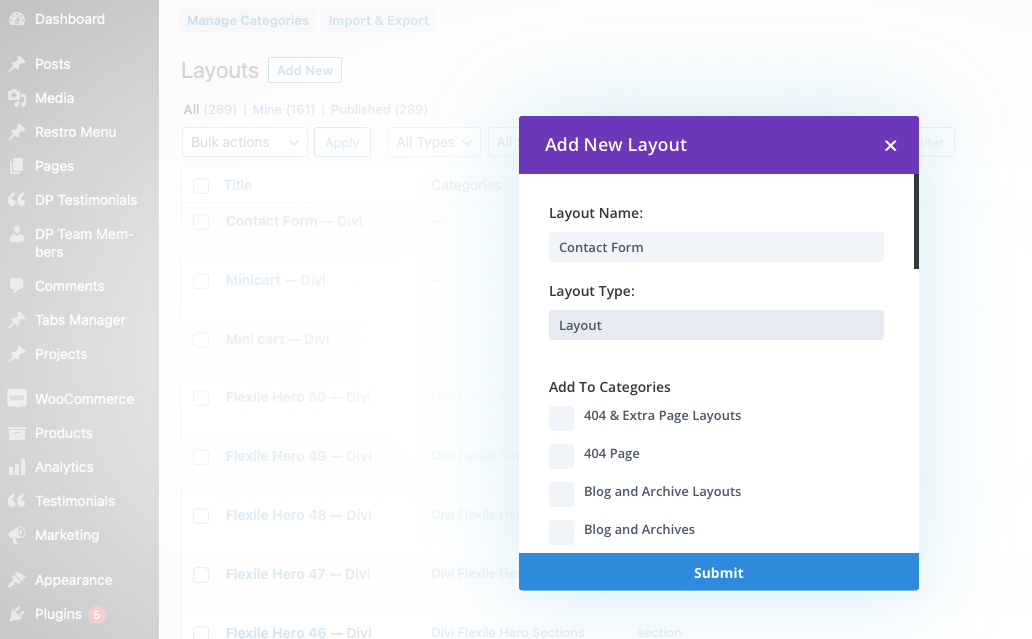Click inside the Layout Name field
Screen dimensions: 1032x639
coord(716,247)
